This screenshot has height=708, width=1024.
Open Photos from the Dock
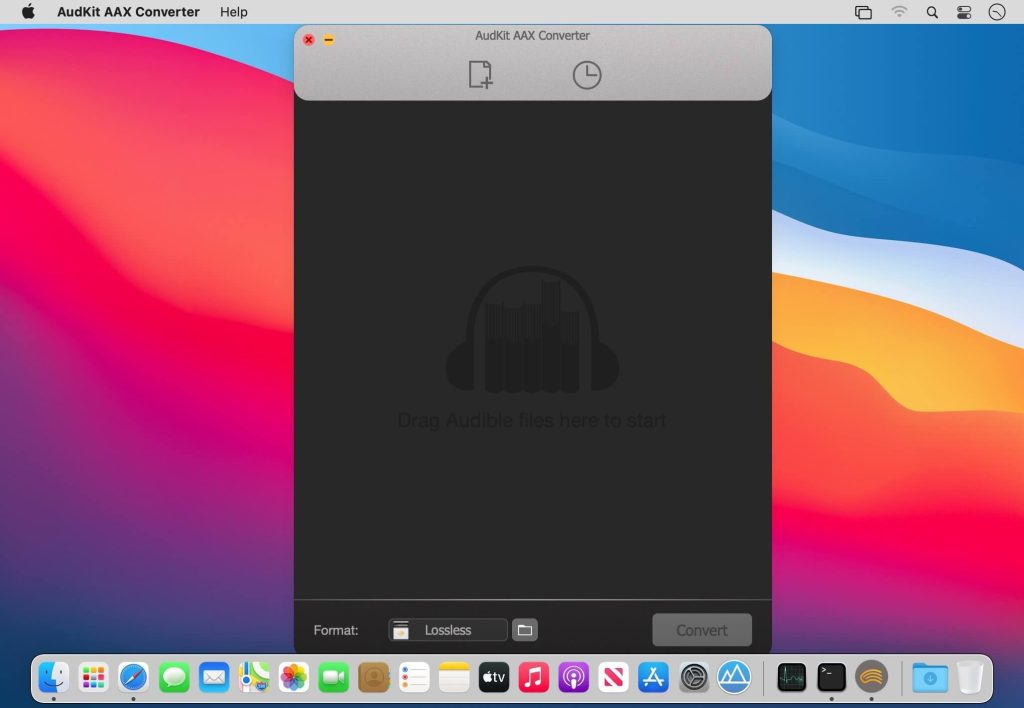tap(293, 677)
